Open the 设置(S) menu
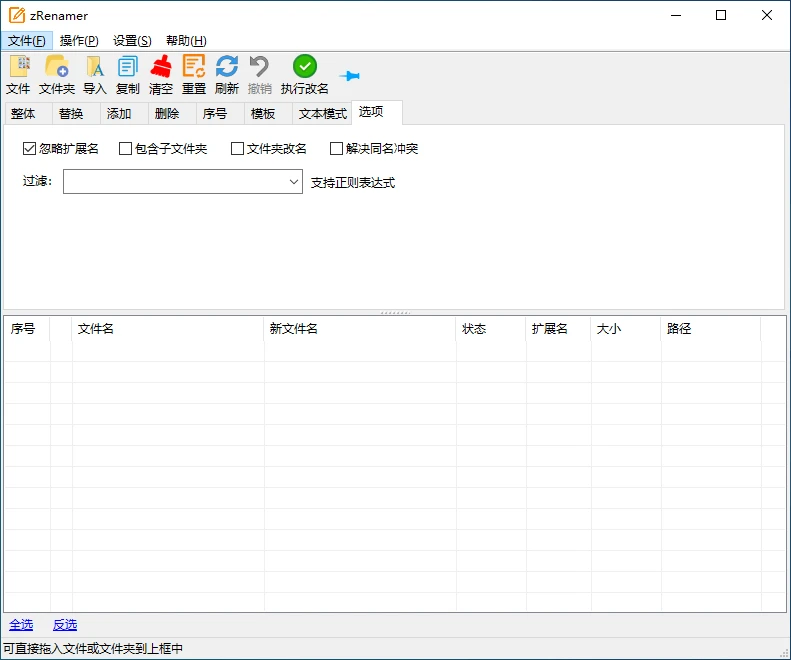Viewport: 791px width, 660px height. point(132,41)
